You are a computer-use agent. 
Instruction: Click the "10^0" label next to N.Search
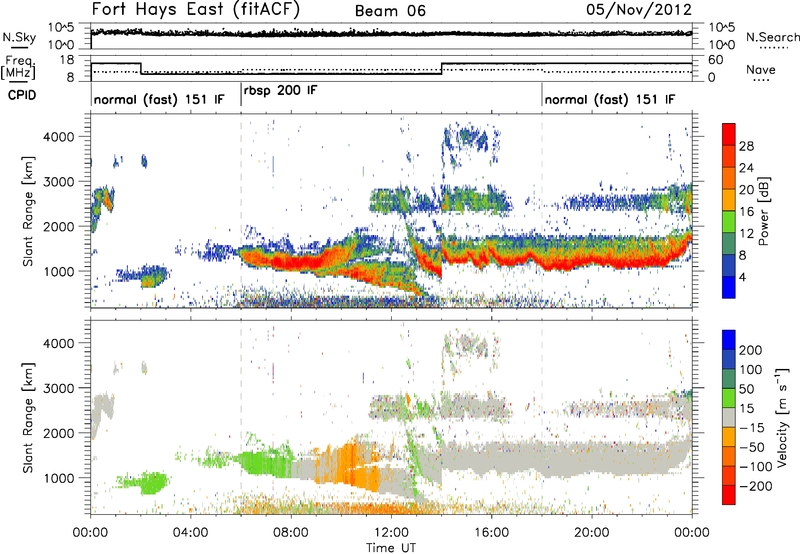[722, 44]
